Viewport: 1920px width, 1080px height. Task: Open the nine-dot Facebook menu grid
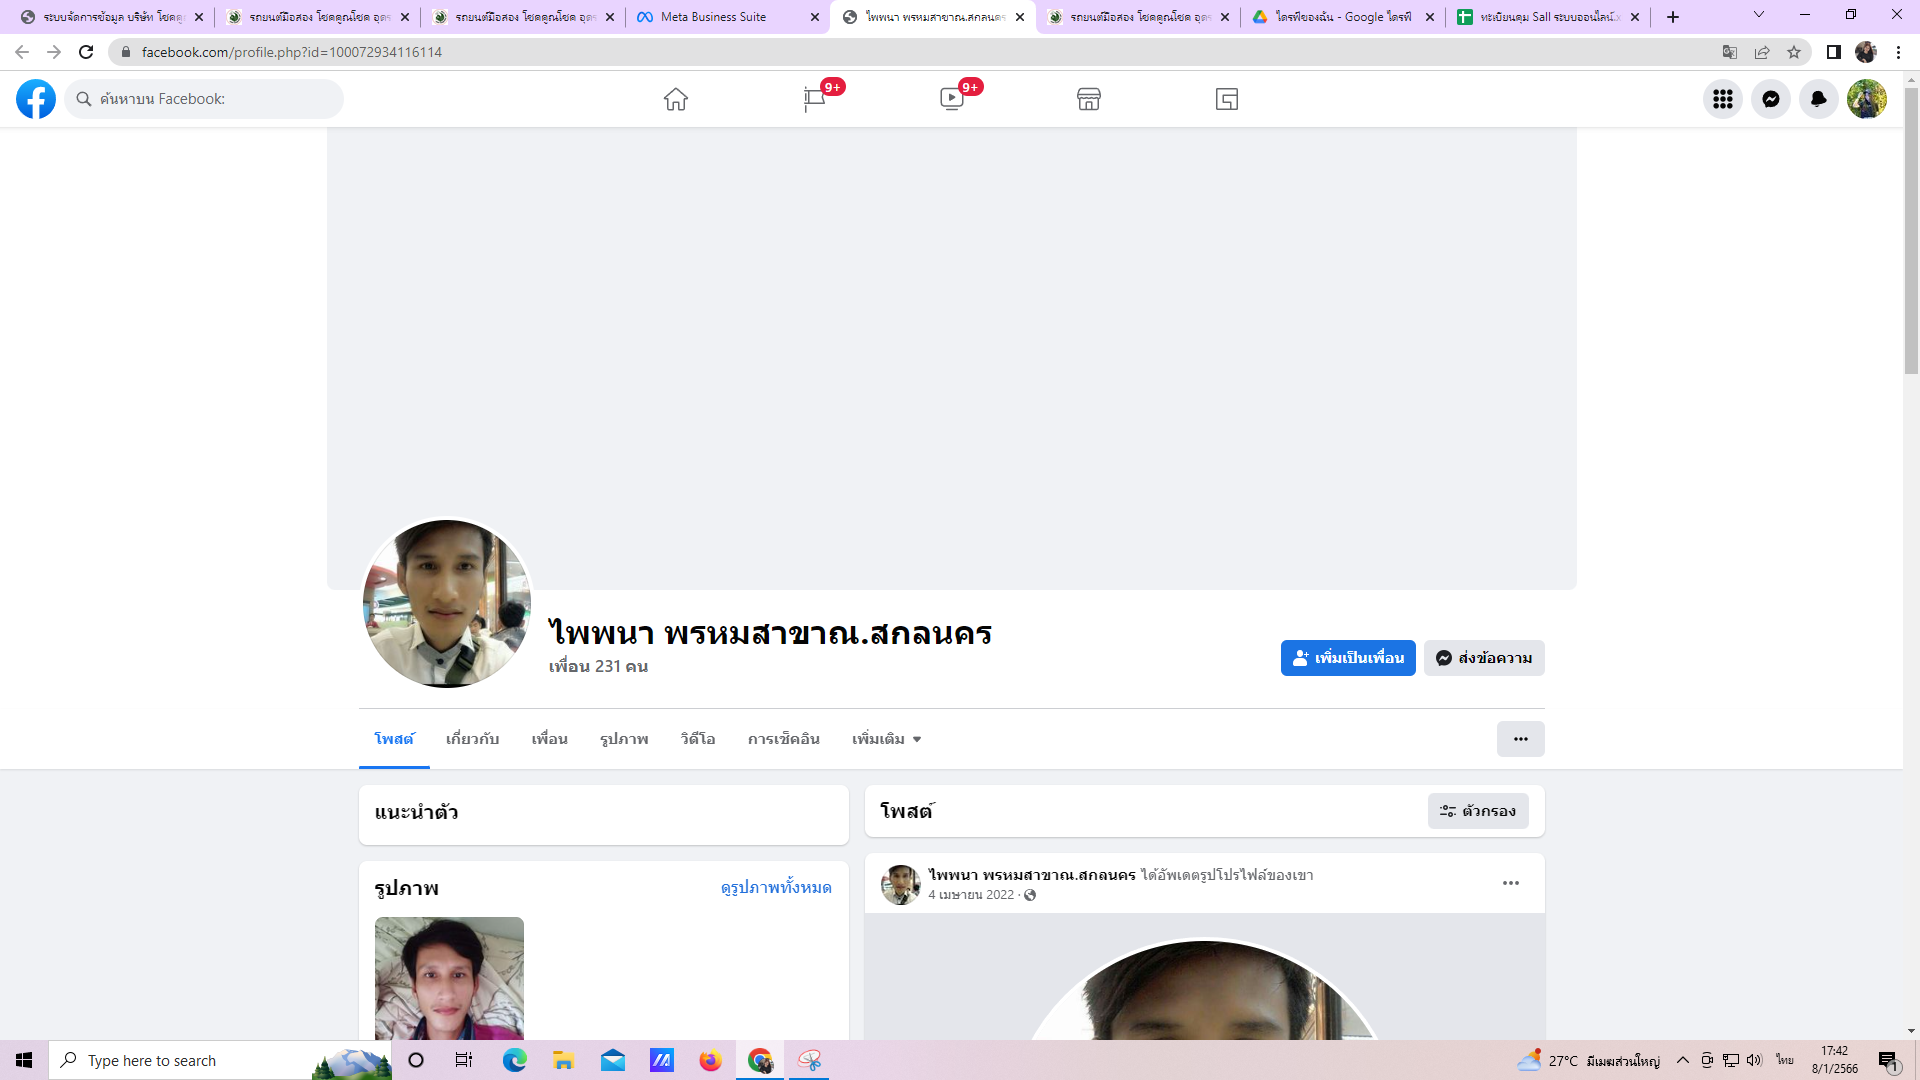tap(1723, 99)
